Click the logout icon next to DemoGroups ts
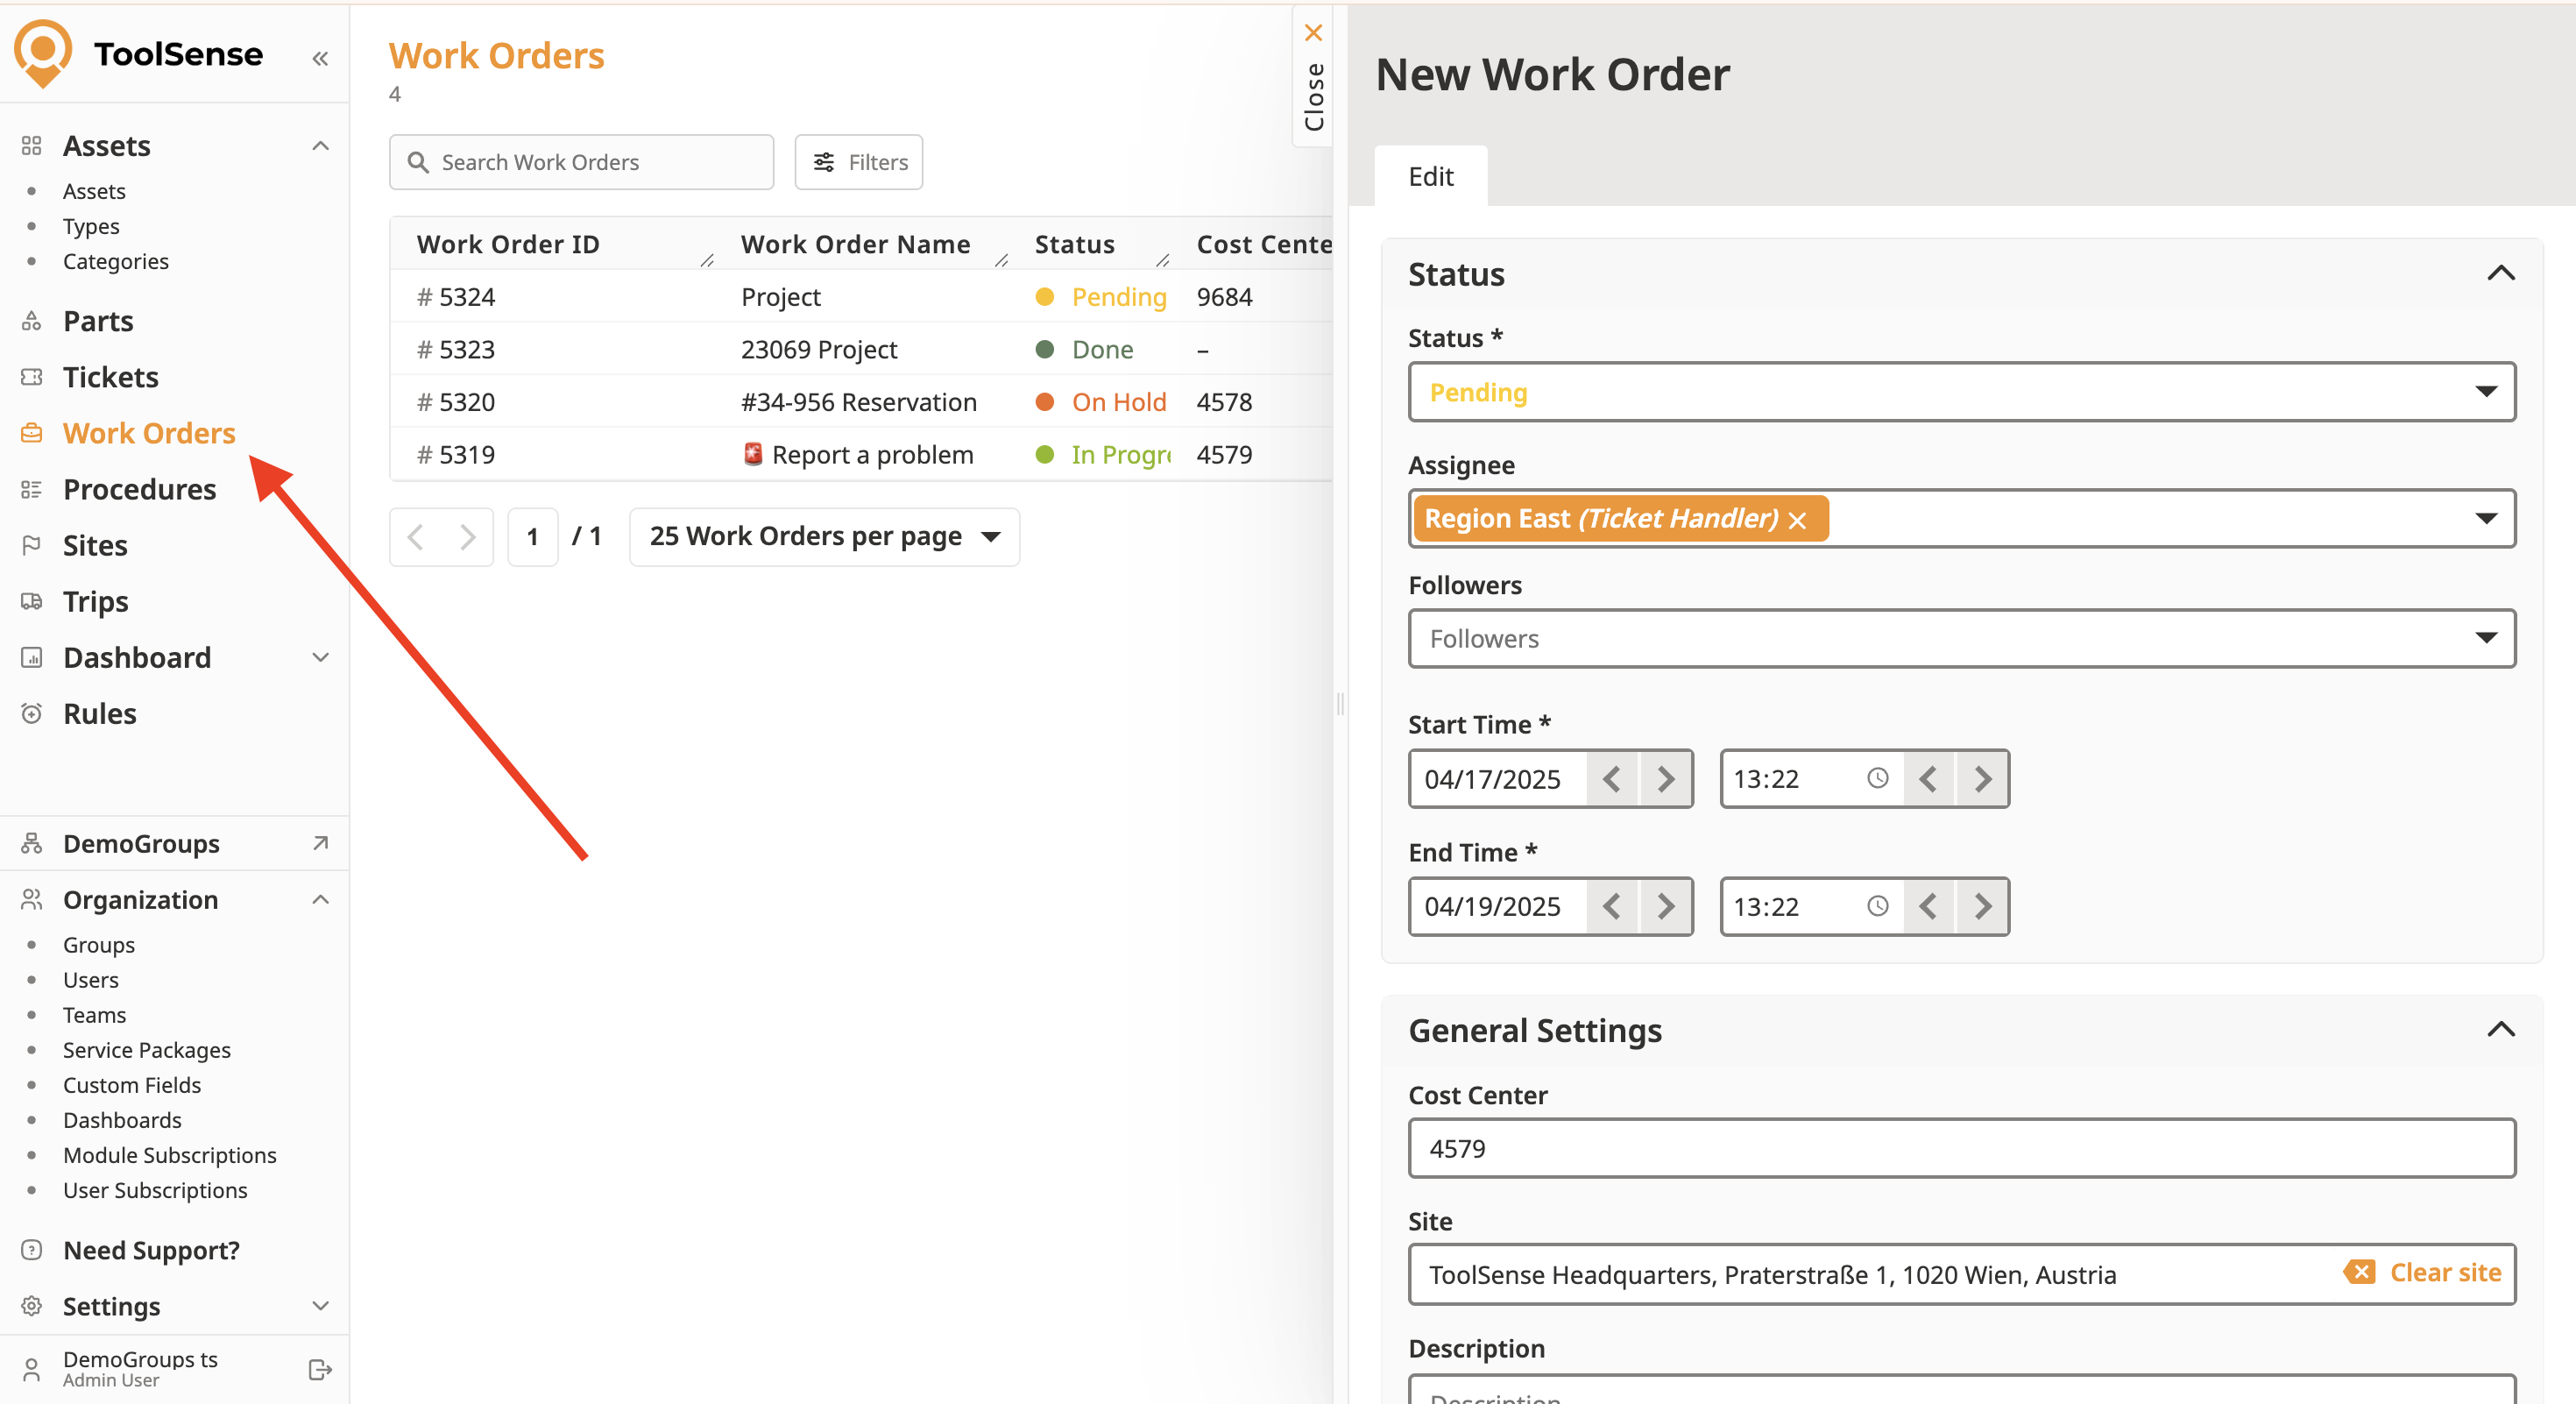2576x1404 pixels. (x=320, y=1369)
